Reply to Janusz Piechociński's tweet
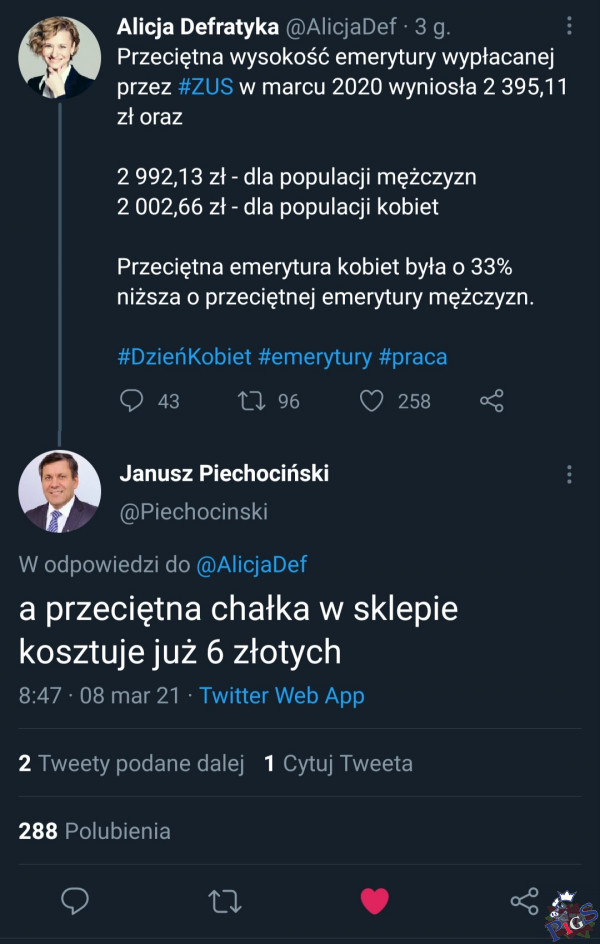The image size is (600, 944). [75, 901]
